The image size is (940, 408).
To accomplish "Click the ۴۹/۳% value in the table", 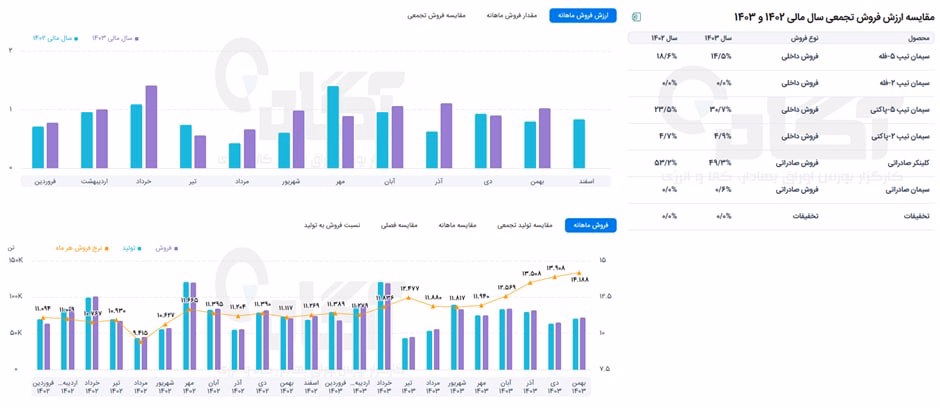I will click(x=721, y=162).
